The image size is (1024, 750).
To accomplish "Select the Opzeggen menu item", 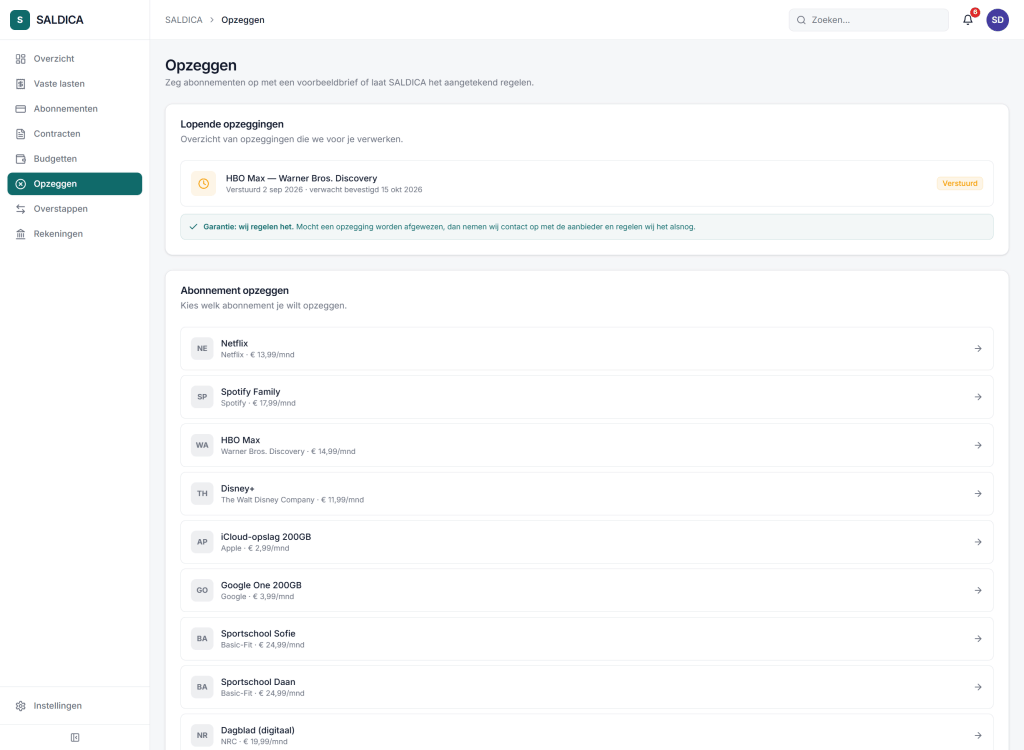I will point(74,184).
